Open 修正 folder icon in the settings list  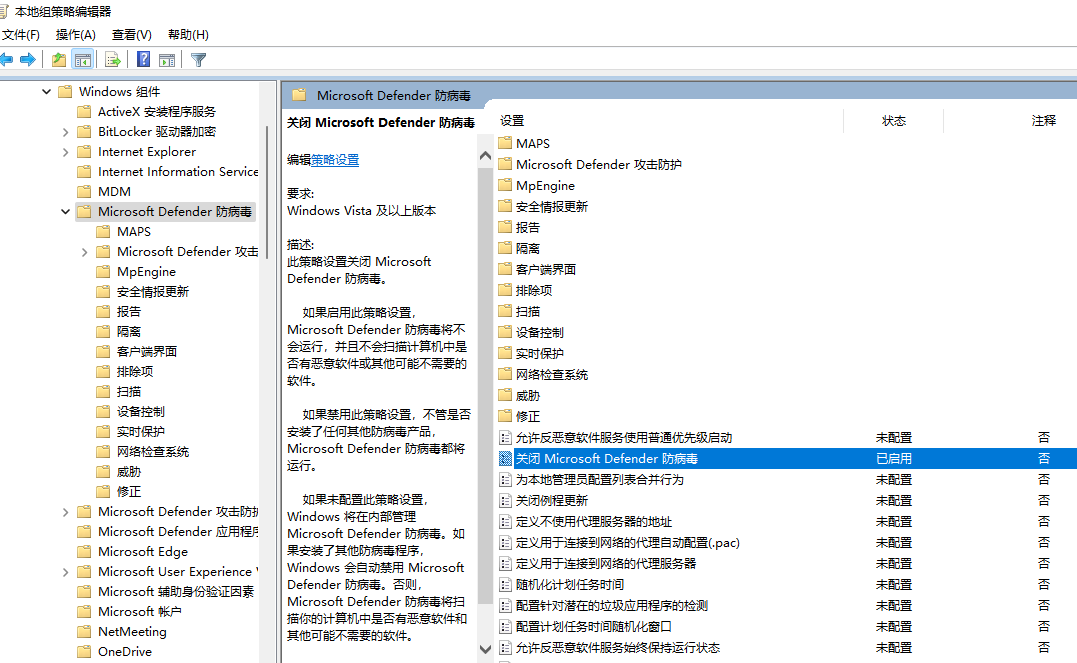point(505,416)
